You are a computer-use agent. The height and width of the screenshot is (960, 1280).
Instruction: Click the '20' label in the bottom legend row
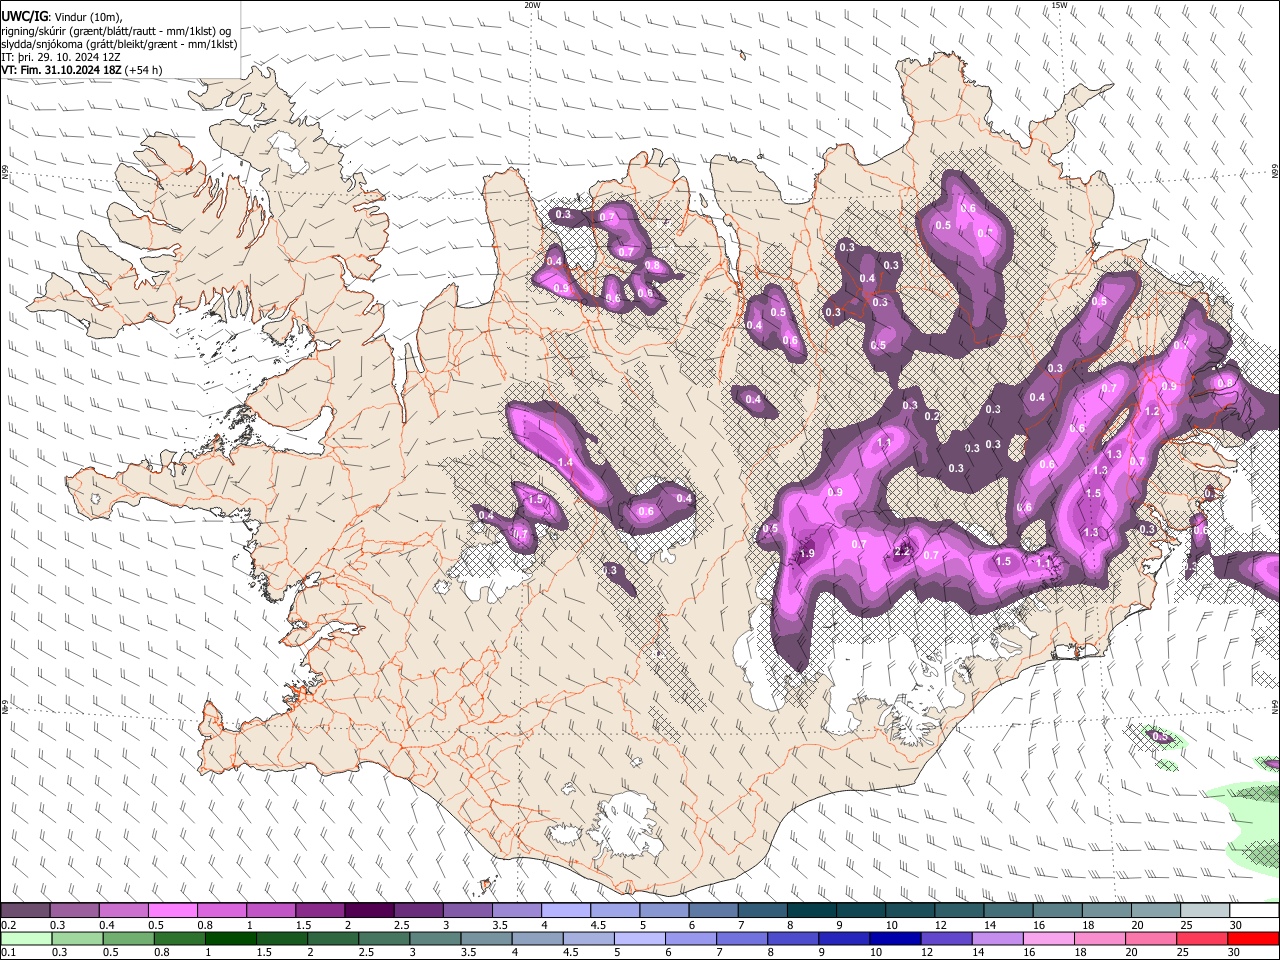coord(1132,952)
